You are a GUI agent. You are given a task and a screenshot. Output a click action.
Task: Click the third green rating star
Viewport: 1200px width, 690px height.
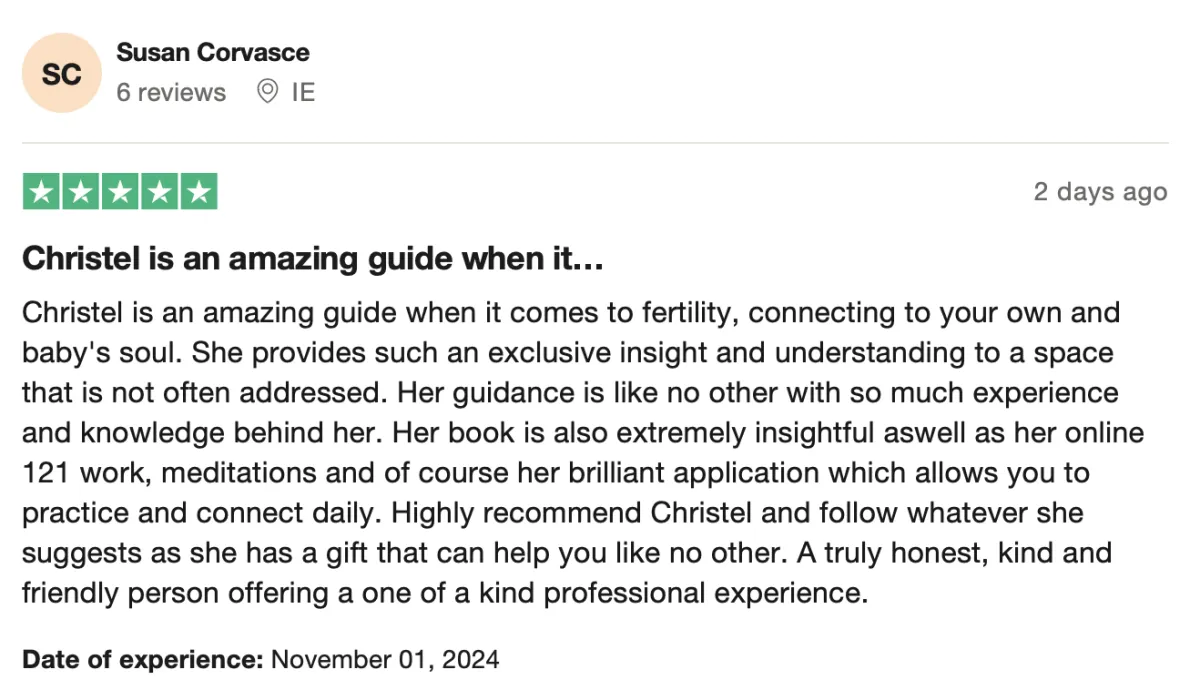pos(120,192)
